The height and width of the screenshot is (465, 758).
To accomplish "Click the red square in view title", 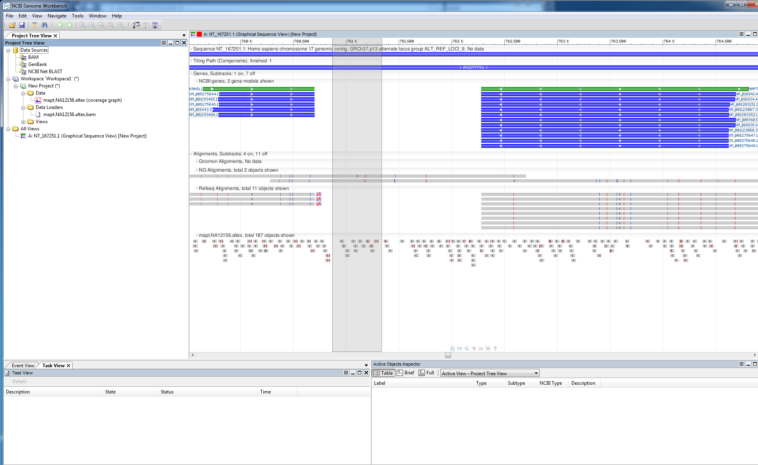I will [199, 34].
